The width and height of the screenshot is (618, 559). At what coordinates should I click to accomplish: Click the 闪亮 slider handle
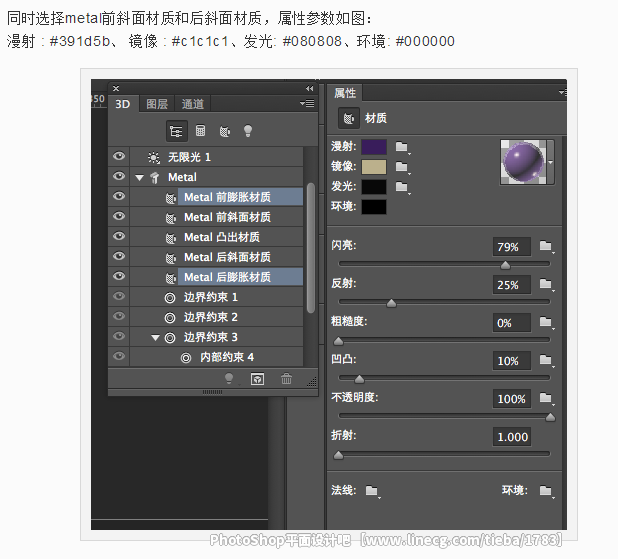coord(505,265)
